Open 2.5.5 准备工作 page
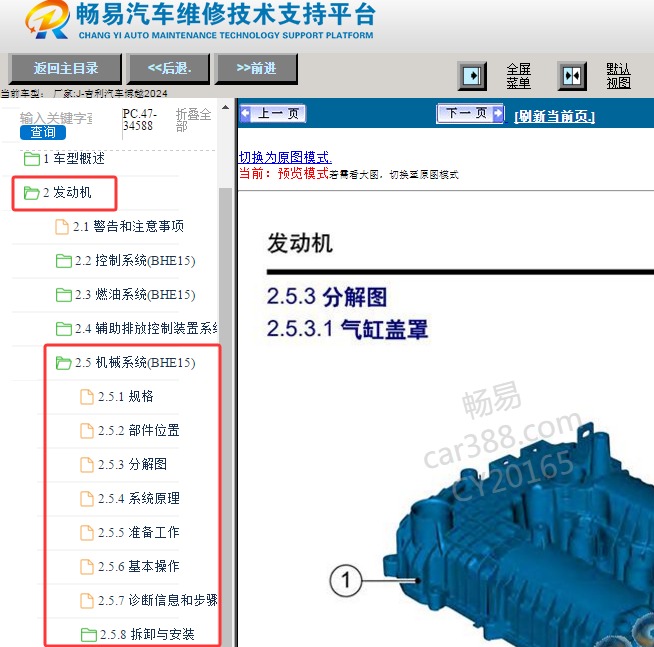This screenshot has height=647, width=654. click(139, 533)
